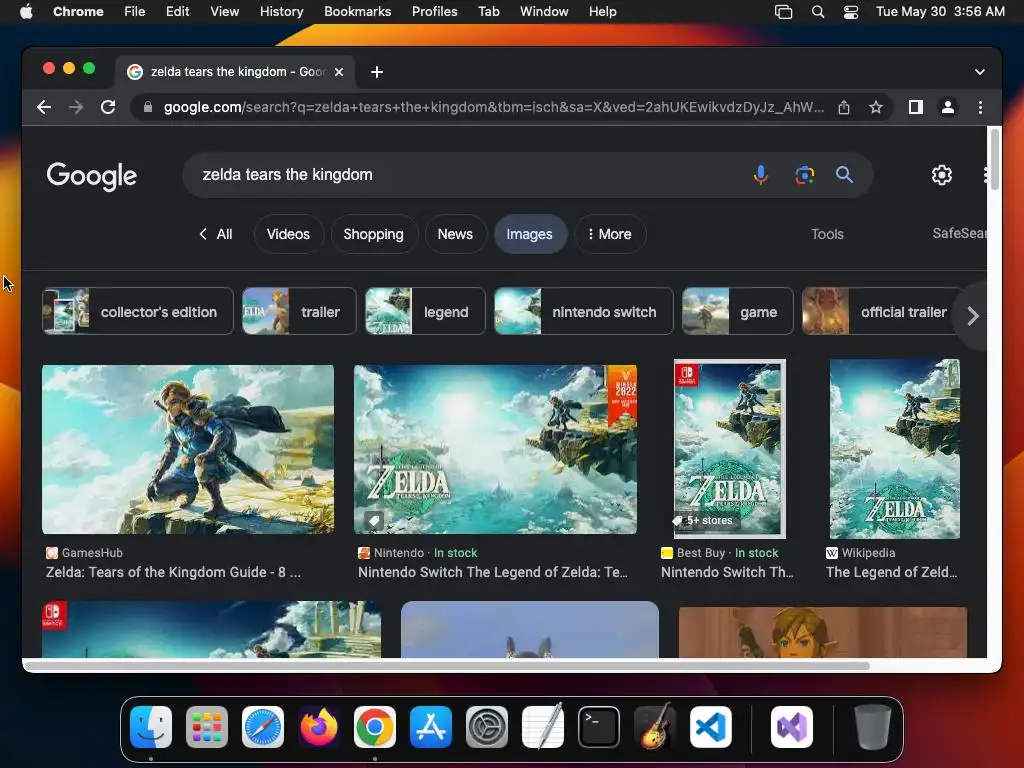This screenshot has width=1024, height=768.
Task: Open Control Center in menu bar
Action: click(850, 11)
